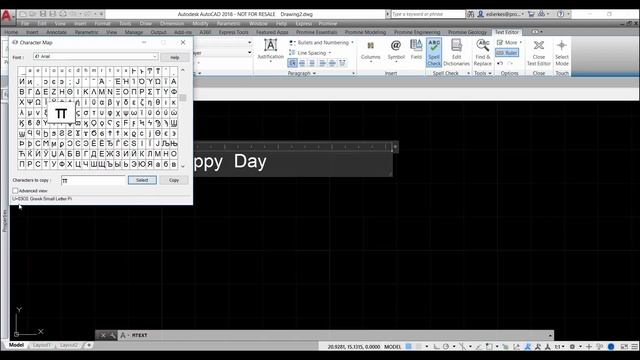
Task: Click Characters to copy field
Action: [x=93, y=180]
